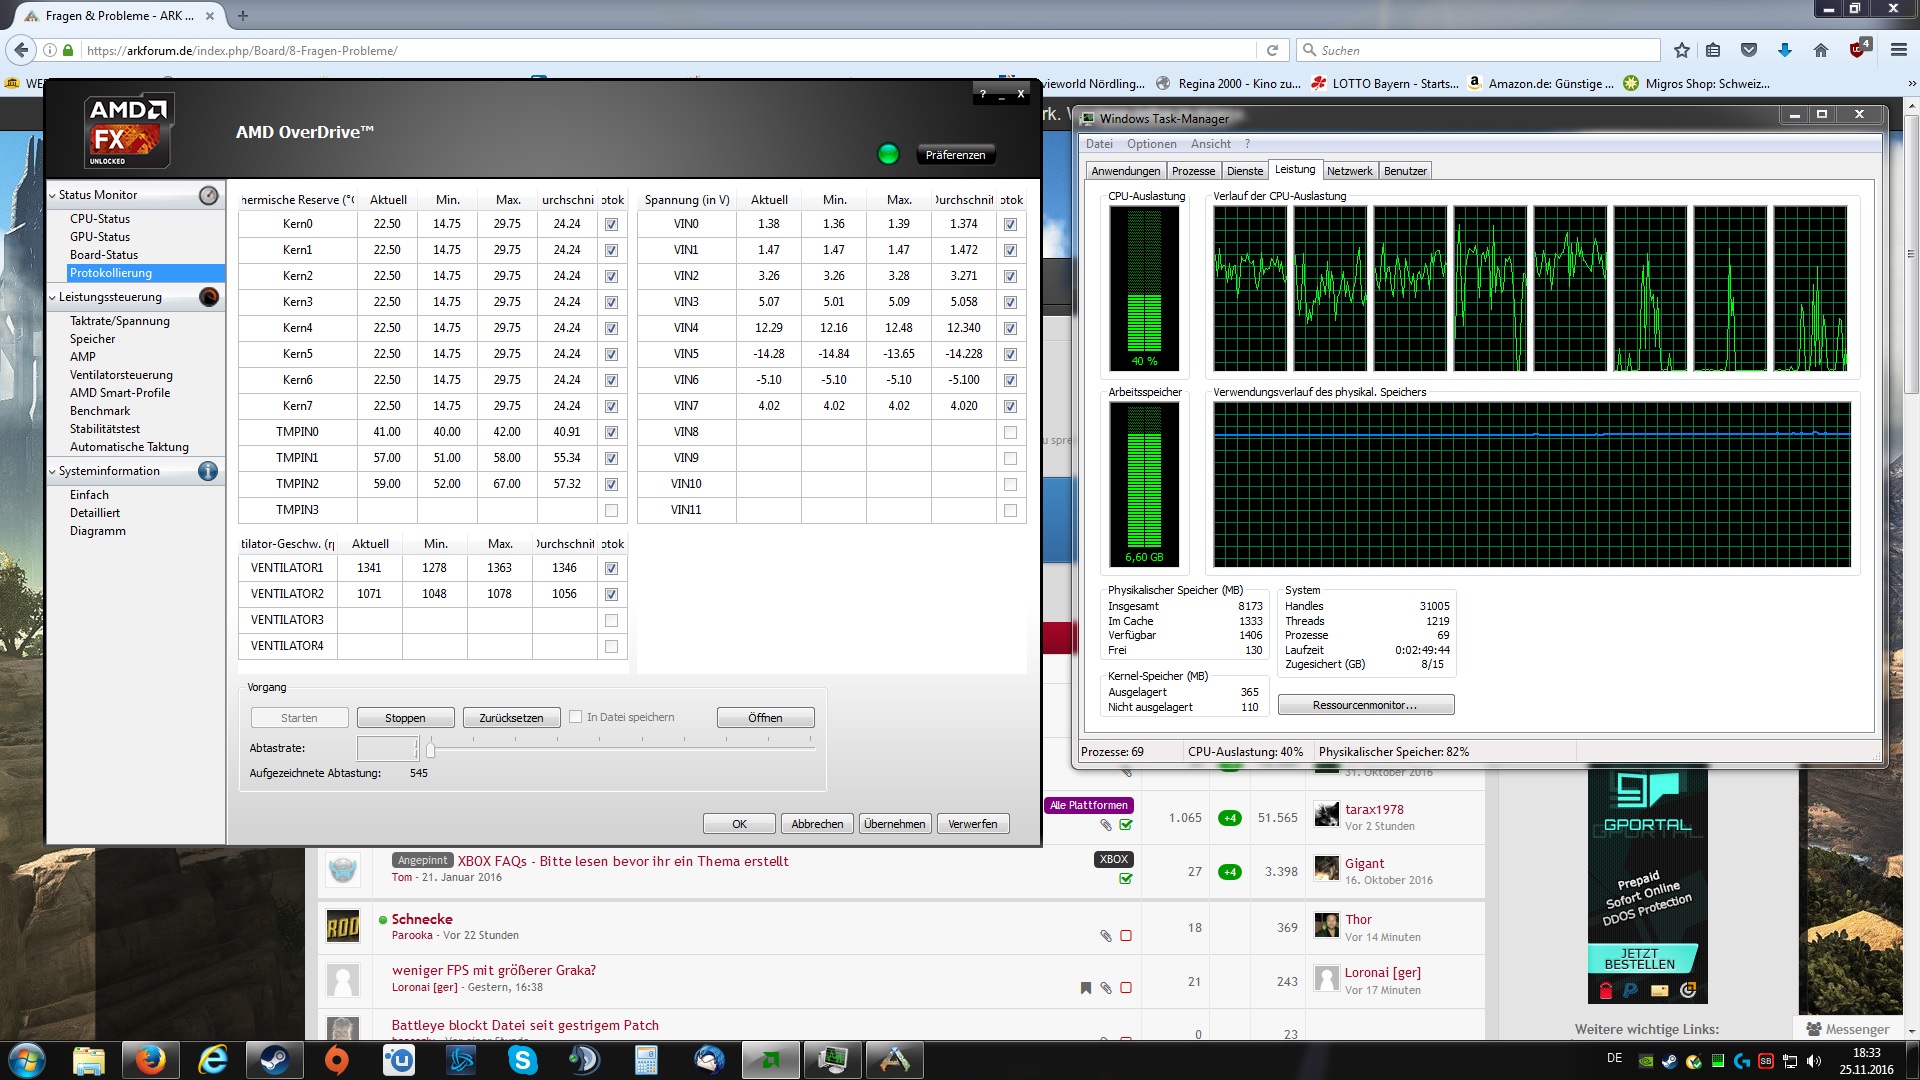Open Datei menu in Task Manager
Screen dimensions: 1920x1080
[x=1099, y=144]
